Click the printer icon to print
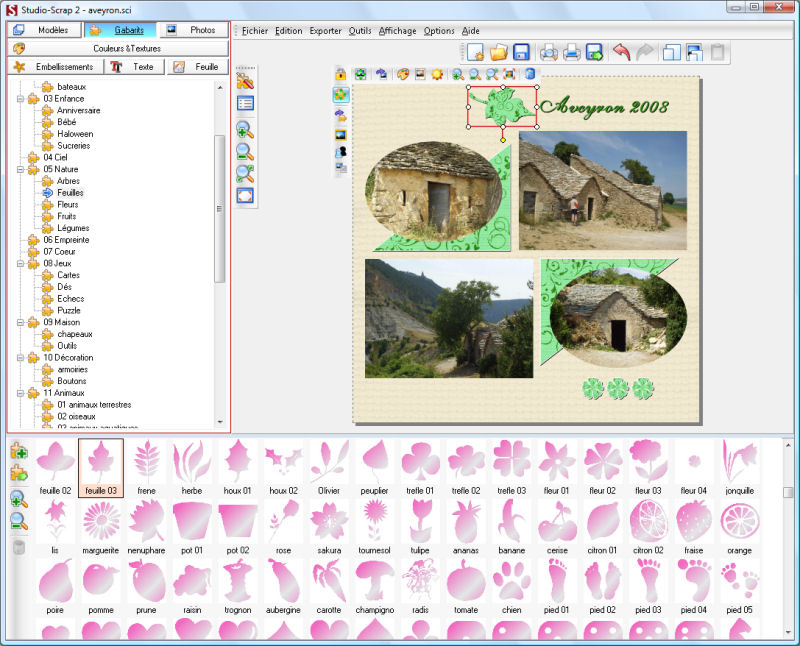This screenshot has width=800, height=646. click(571, 52)
